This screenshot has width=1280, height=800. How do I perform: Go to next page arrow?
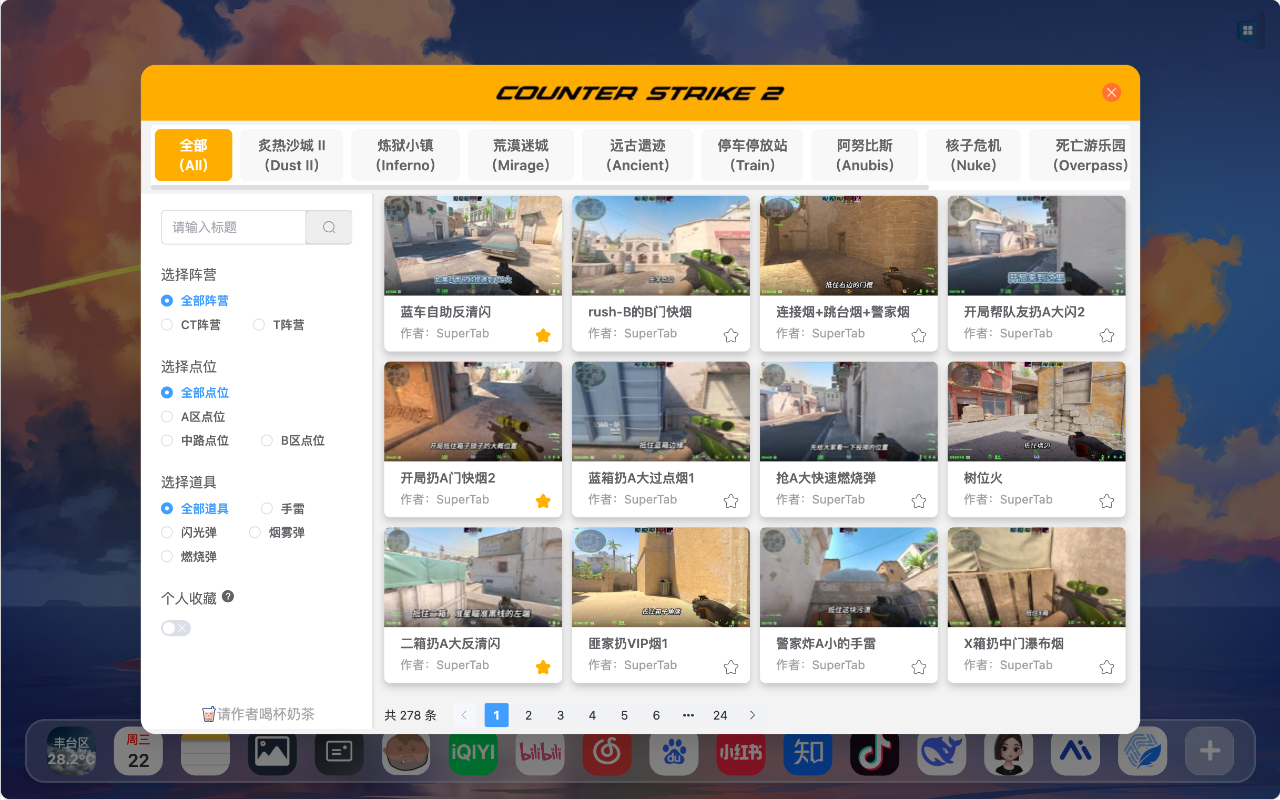[753, 715]
